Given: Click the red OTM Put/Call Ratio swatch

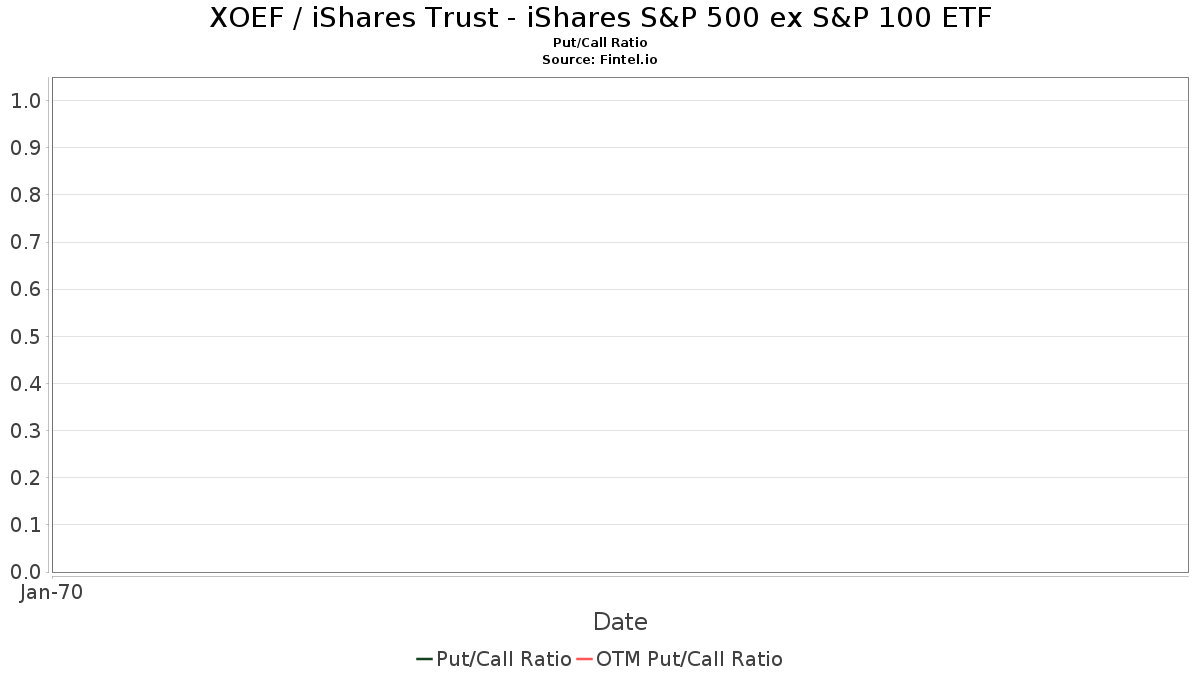Looking at the screenshot, I should 585,659.
